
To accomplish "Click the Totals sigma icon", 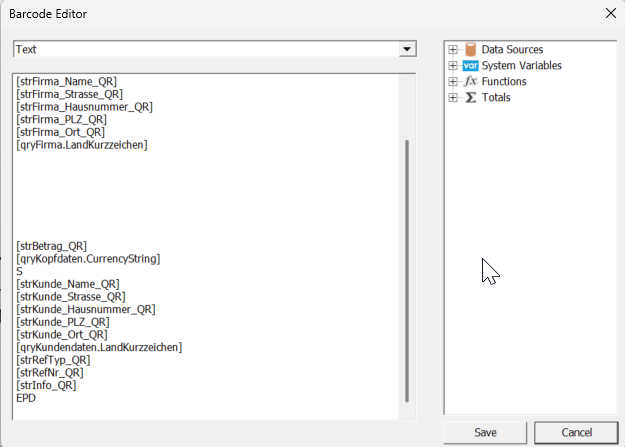I will [x=471, y=98].
